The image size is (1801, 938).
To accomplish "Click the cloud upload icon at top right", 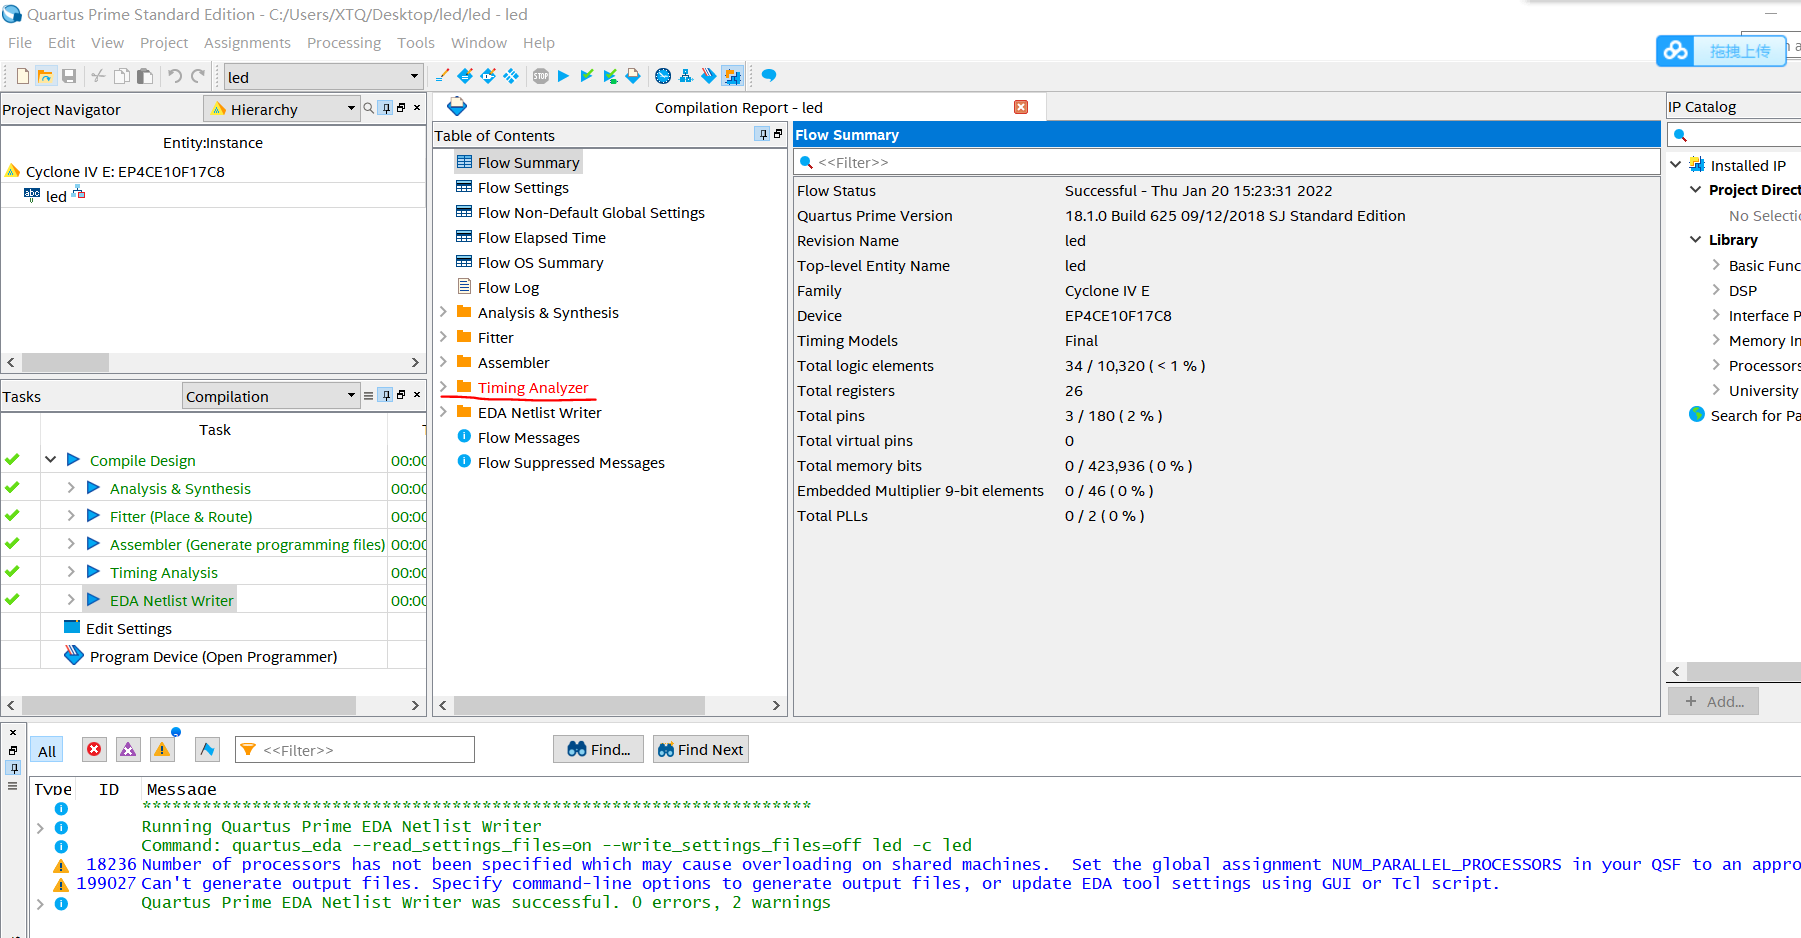I will tap(1677, 50).
